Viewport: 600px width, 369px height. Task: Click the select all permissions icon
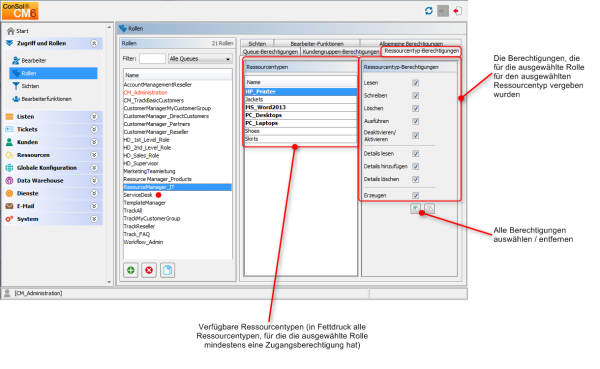415,209
